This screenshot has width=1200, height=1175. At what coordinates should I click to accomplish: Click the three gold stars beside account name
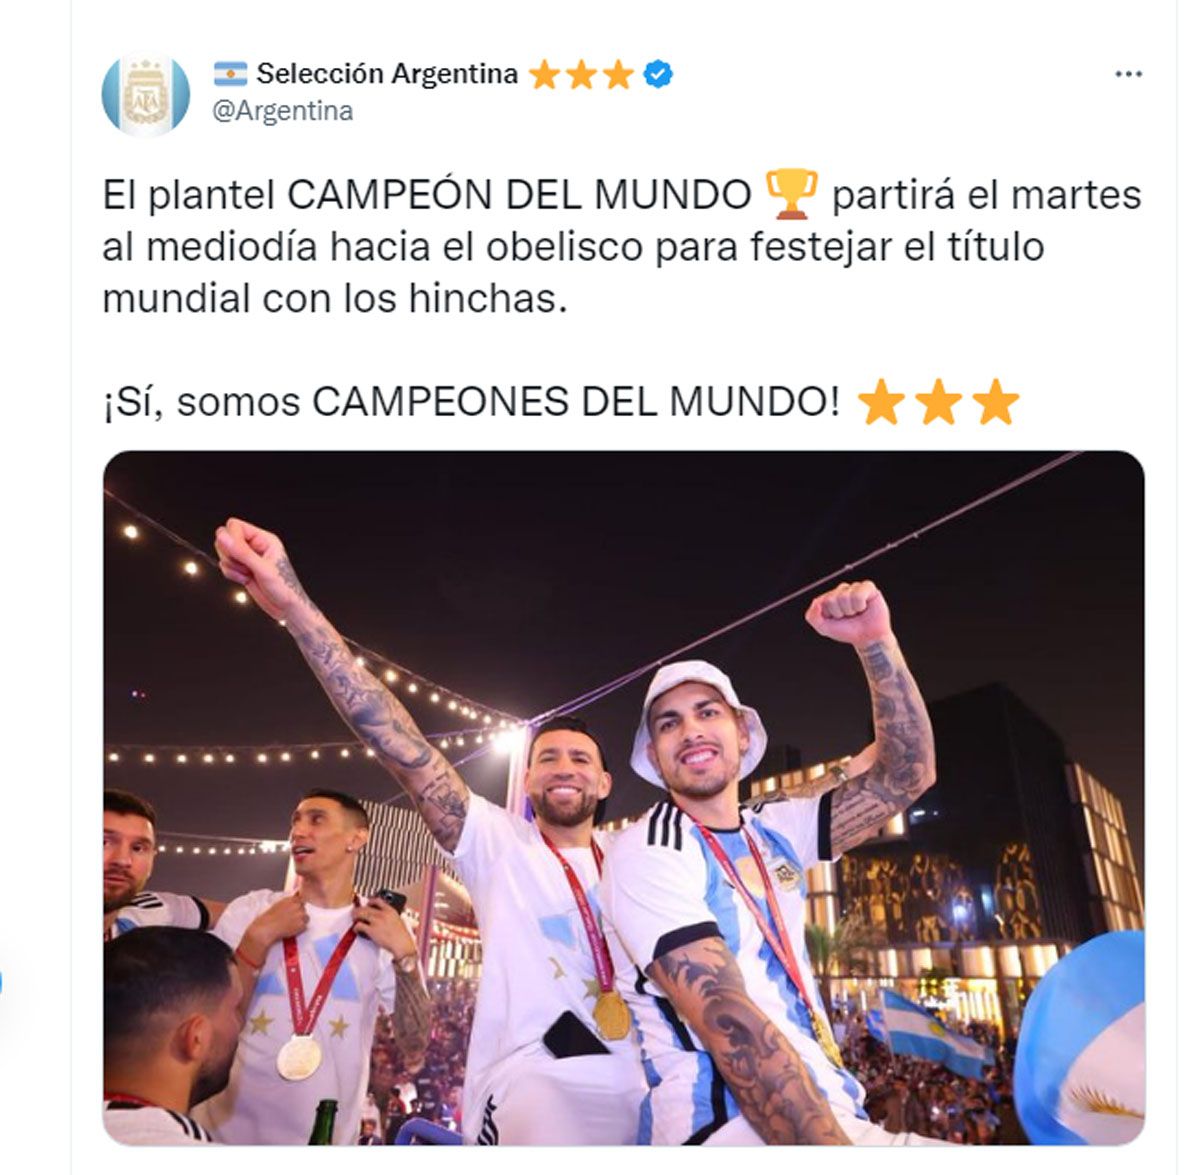[x=581, y=74]
